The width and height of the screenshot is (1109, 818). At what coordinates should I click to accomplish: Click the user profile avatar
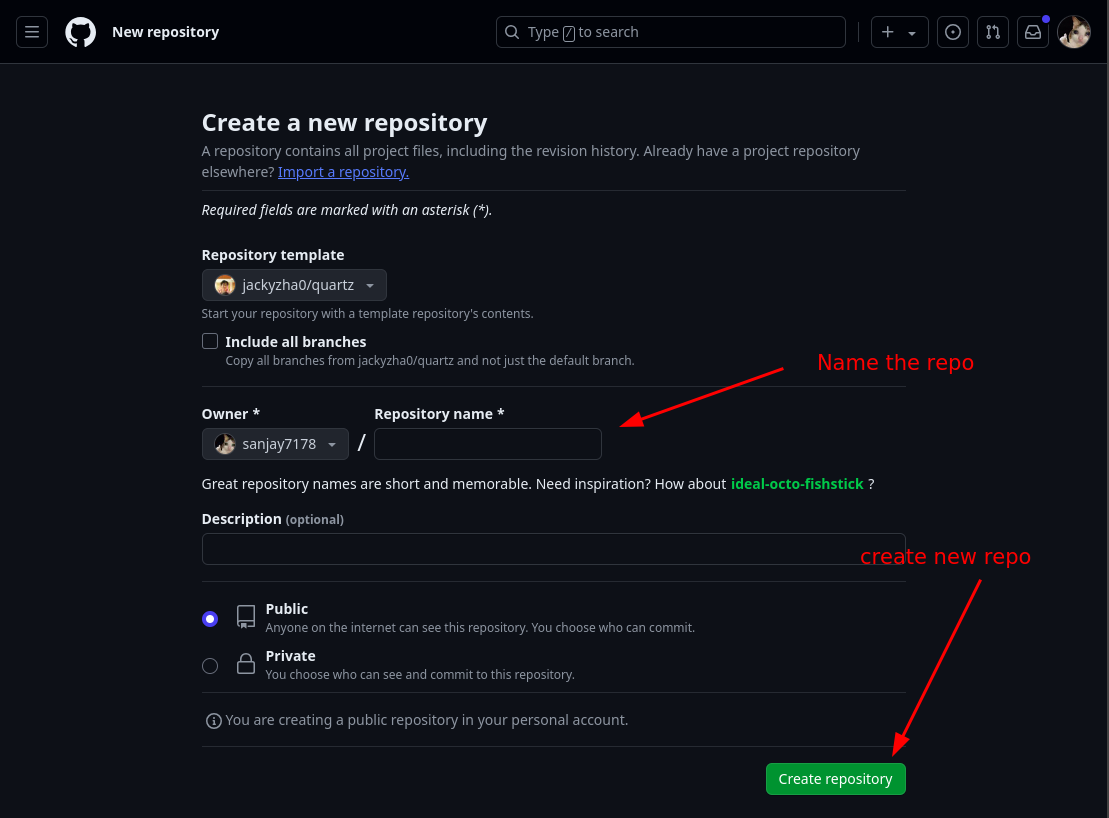coord(1074,32)
